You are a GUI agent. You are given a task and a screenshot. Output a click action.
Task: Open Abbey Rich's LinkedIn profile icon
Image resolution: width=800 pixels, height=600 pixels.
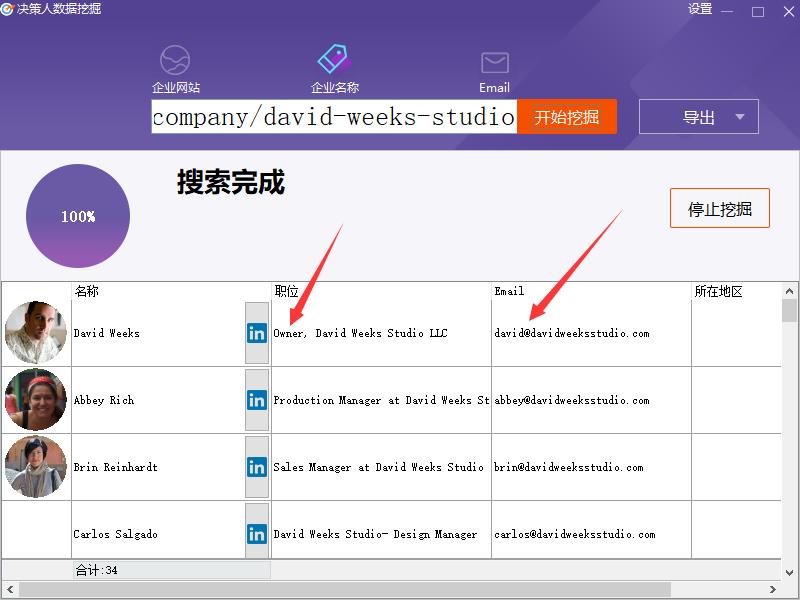click(x=257, y=400)
